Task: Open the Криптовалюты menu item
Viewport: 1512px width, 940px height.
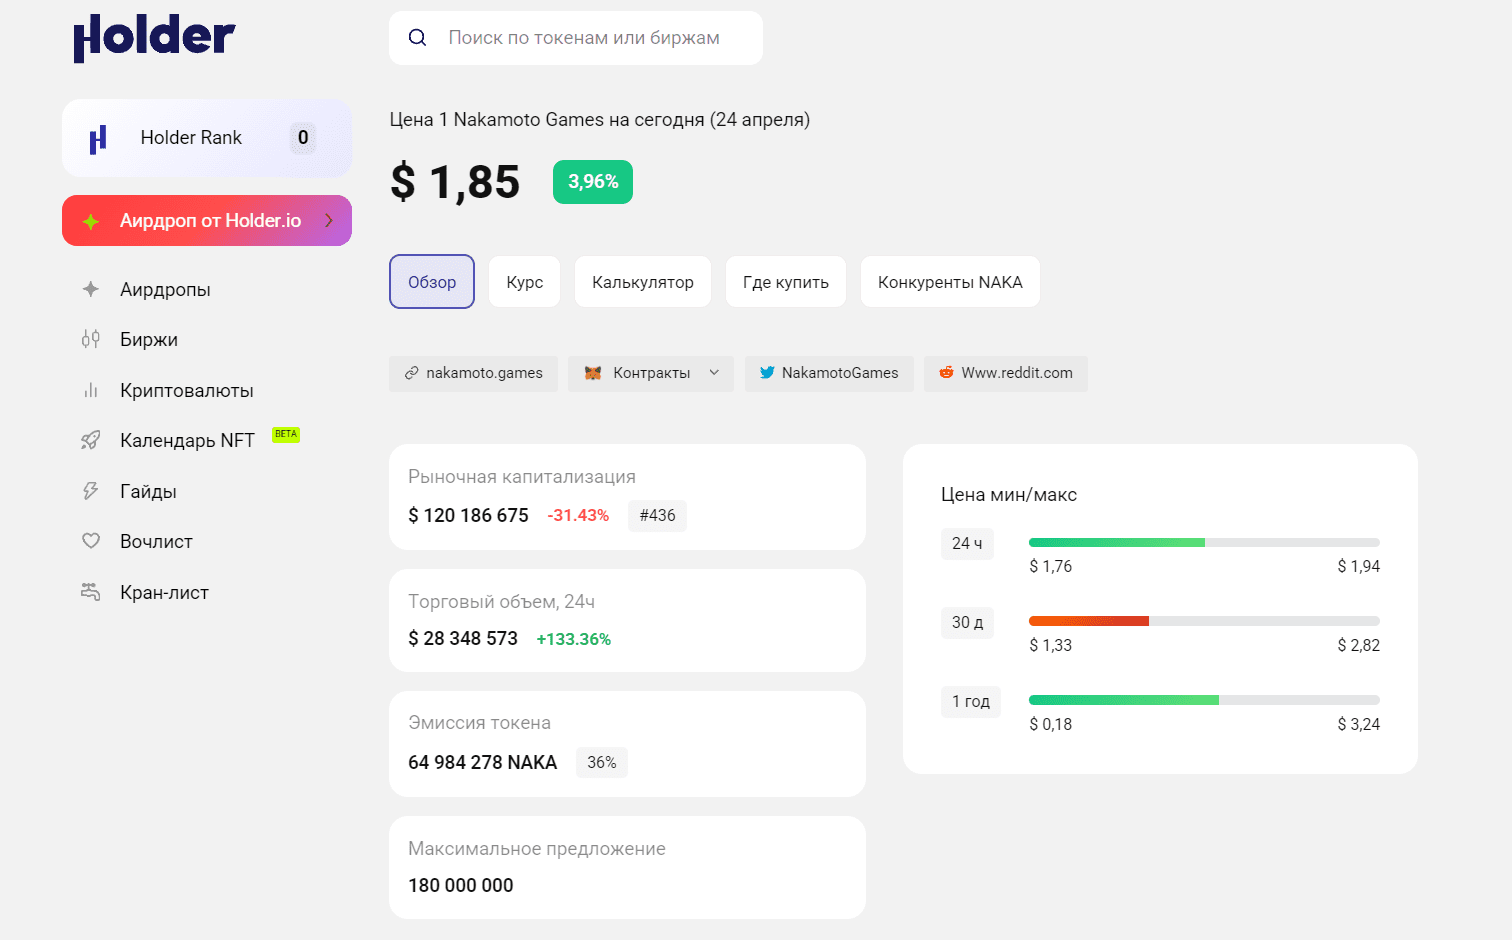Action: (x=187, y=390)
